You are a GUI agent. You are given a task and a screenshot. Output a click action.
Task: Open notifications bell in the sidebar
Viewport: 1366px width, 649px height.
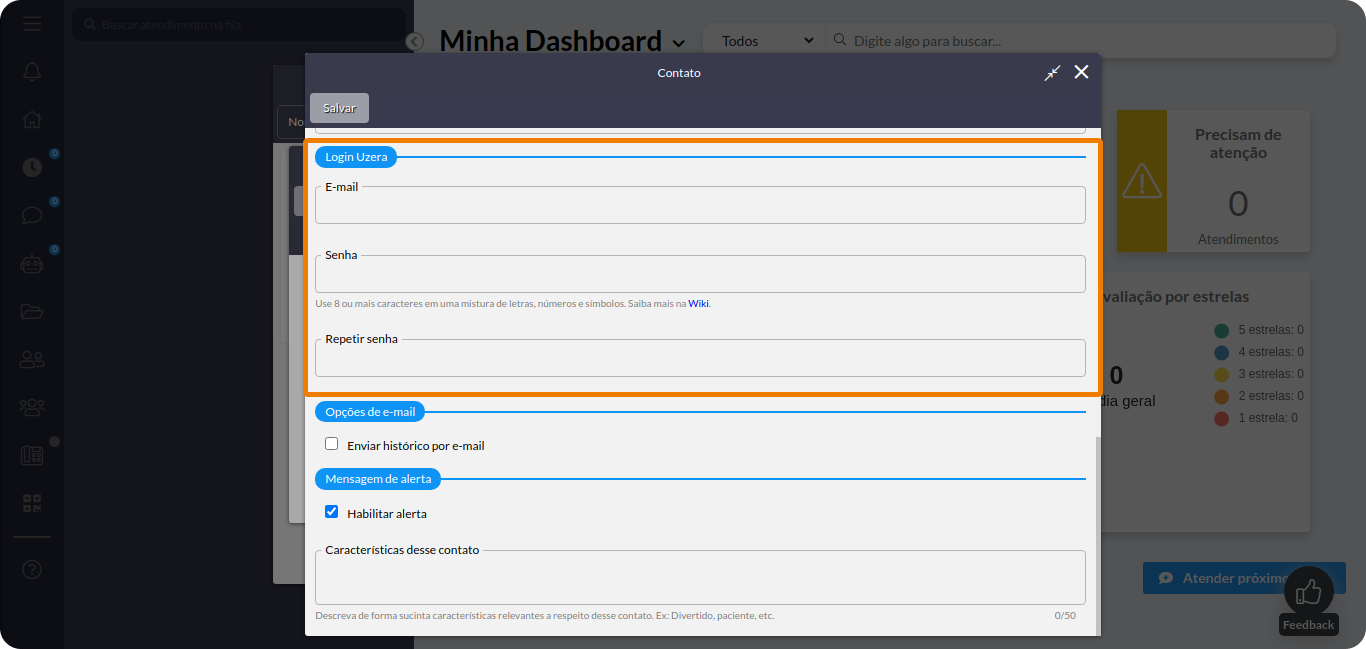pyautogui.click(x=32, y=72)
